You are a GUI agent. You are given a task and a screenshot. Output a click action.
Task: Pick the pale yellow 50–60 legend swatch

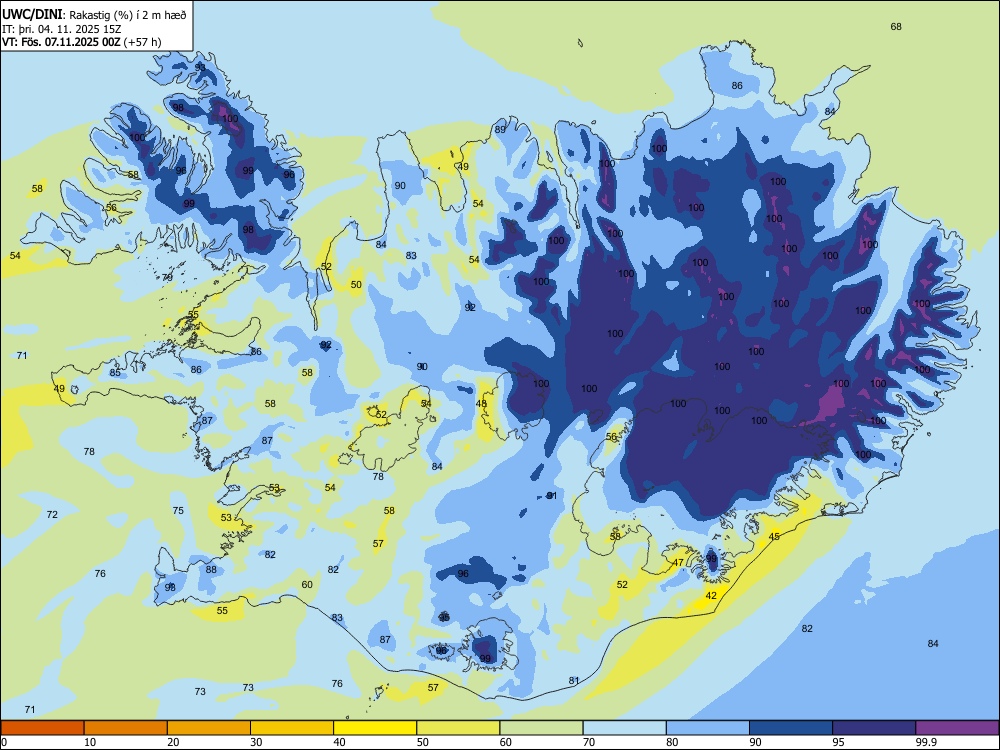tap(459, 728)
